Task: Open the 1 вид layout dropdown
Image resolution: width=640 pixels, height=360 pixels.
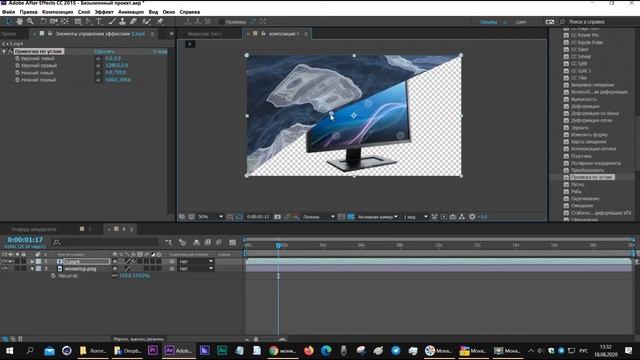Action: [415, 217]
